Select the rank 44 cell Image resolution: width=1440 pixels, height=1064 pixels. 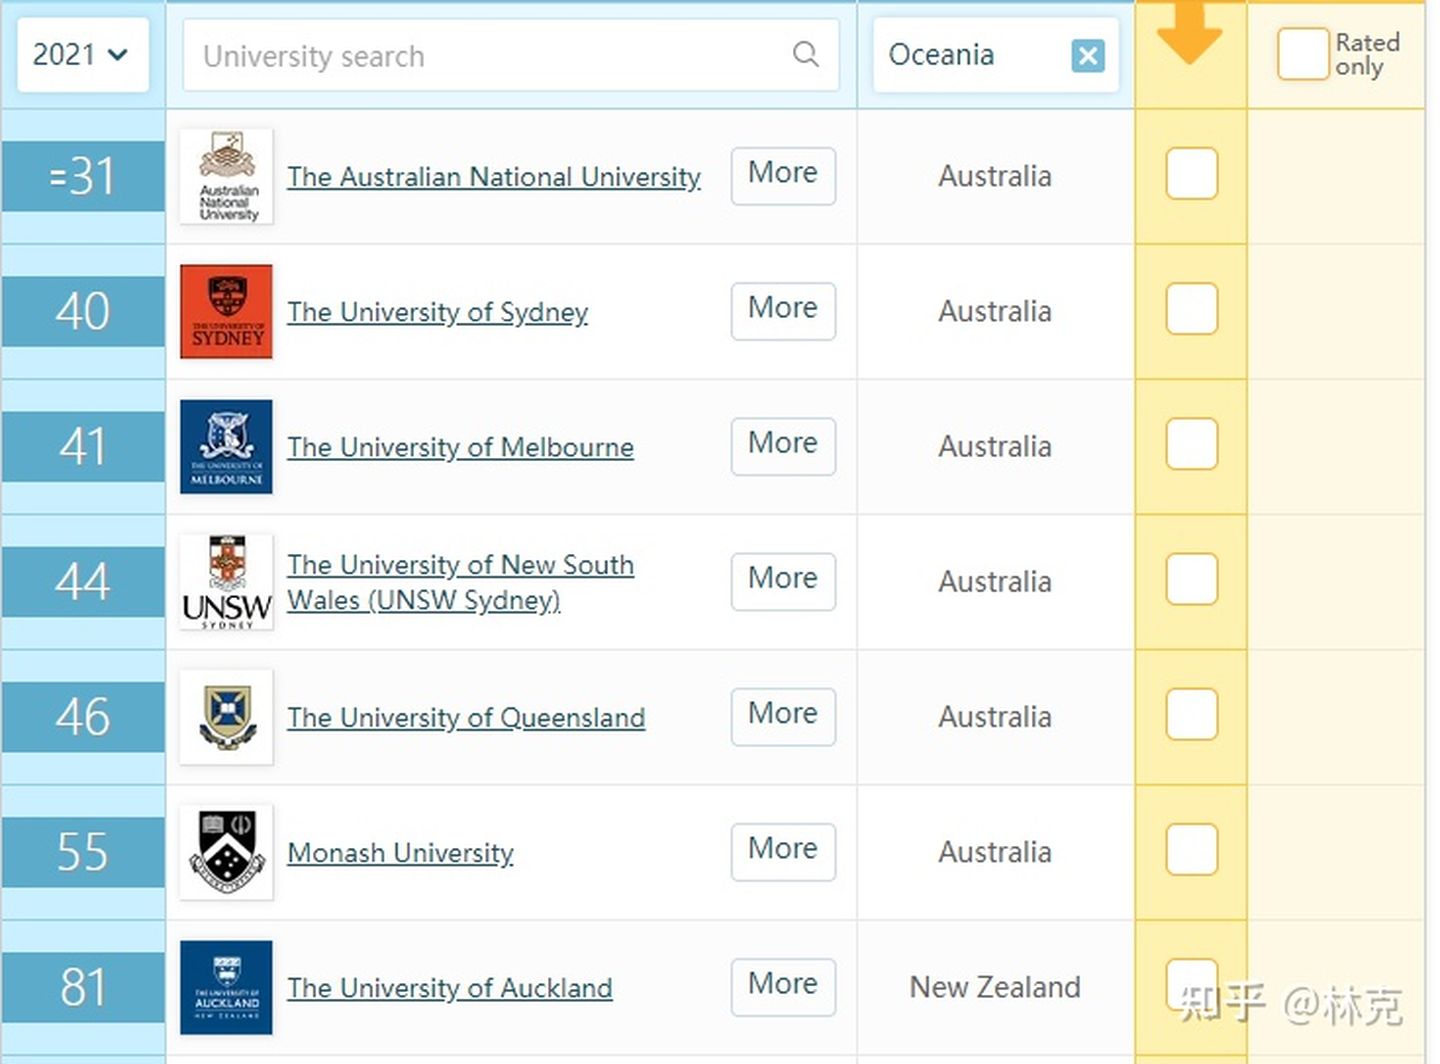pos(83,582)
